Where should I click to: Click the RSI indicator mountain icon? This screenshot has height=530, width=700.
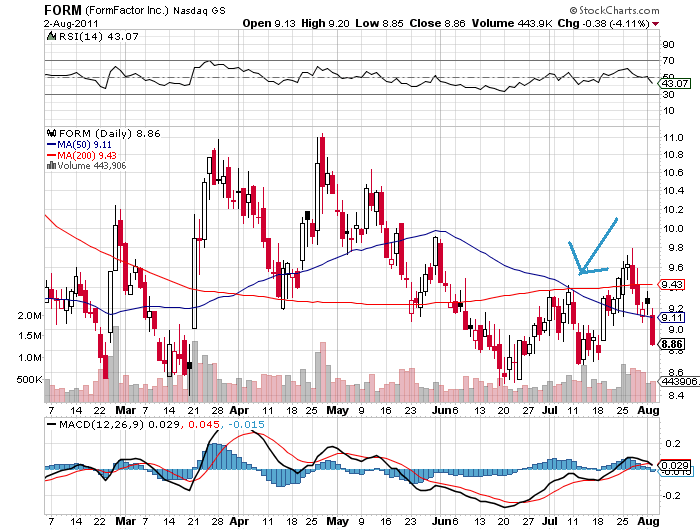coord(51,36)
